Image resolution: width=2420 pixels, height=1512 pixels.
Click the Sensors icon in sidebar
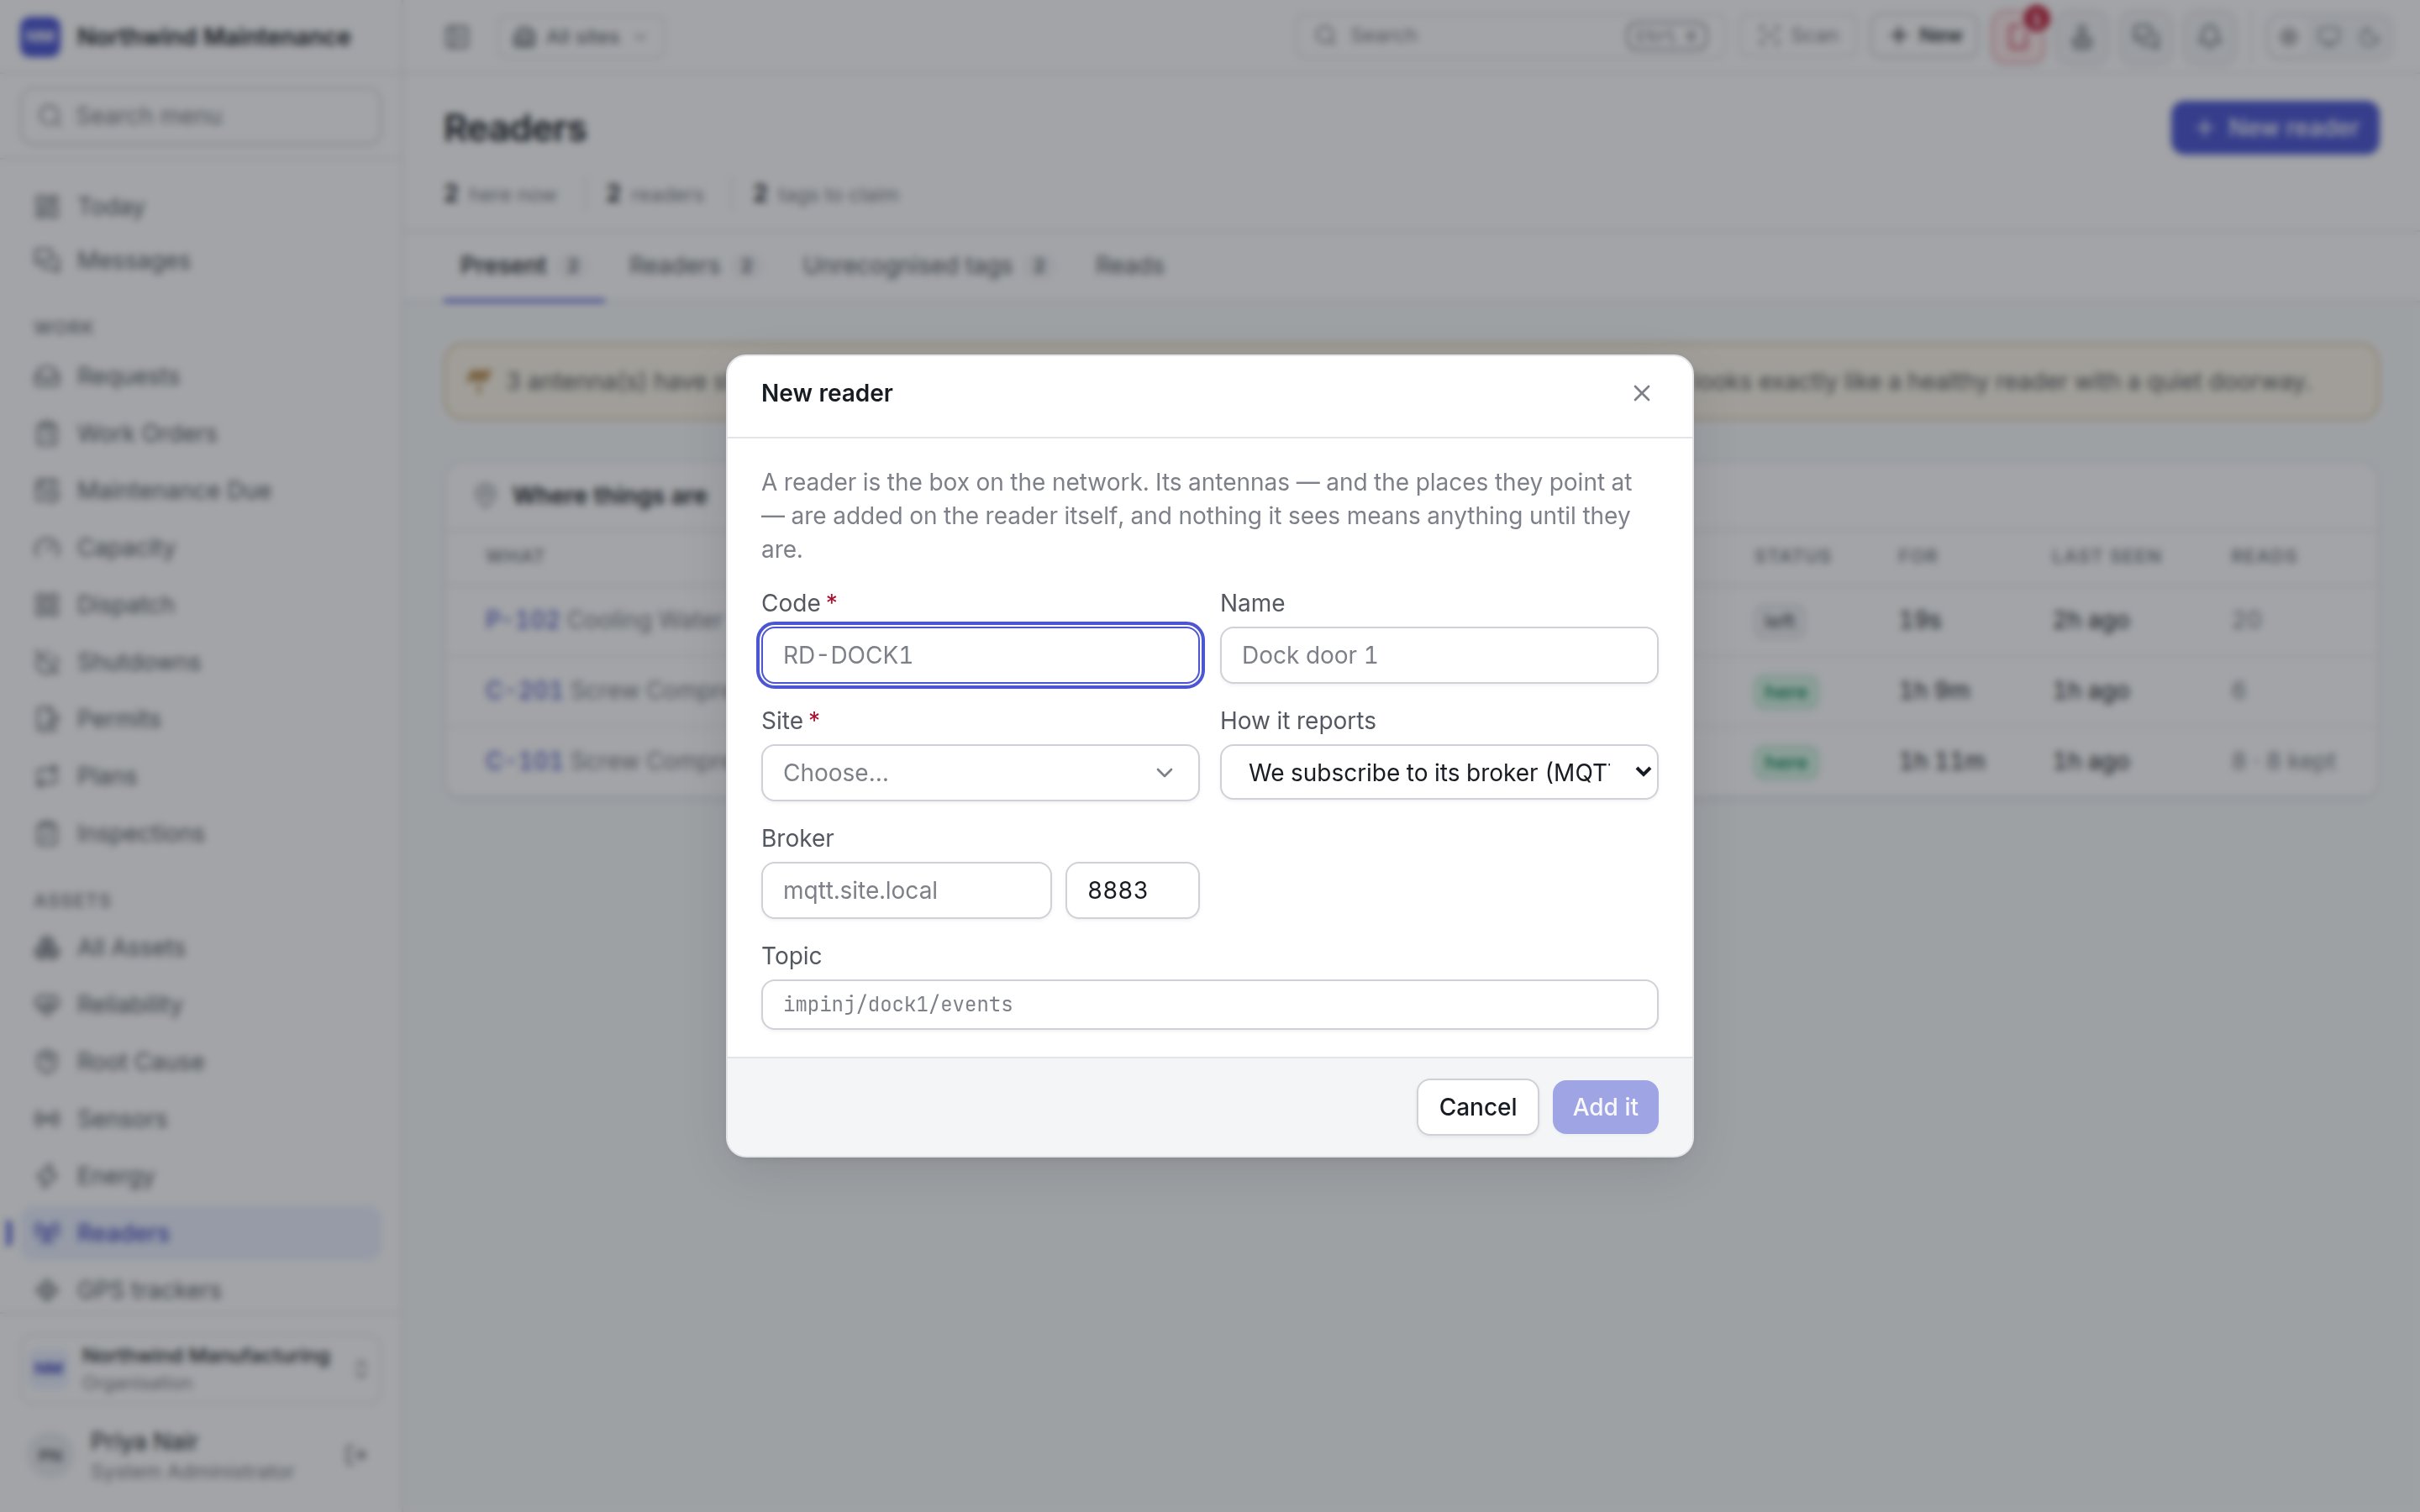coord(47,1118)
